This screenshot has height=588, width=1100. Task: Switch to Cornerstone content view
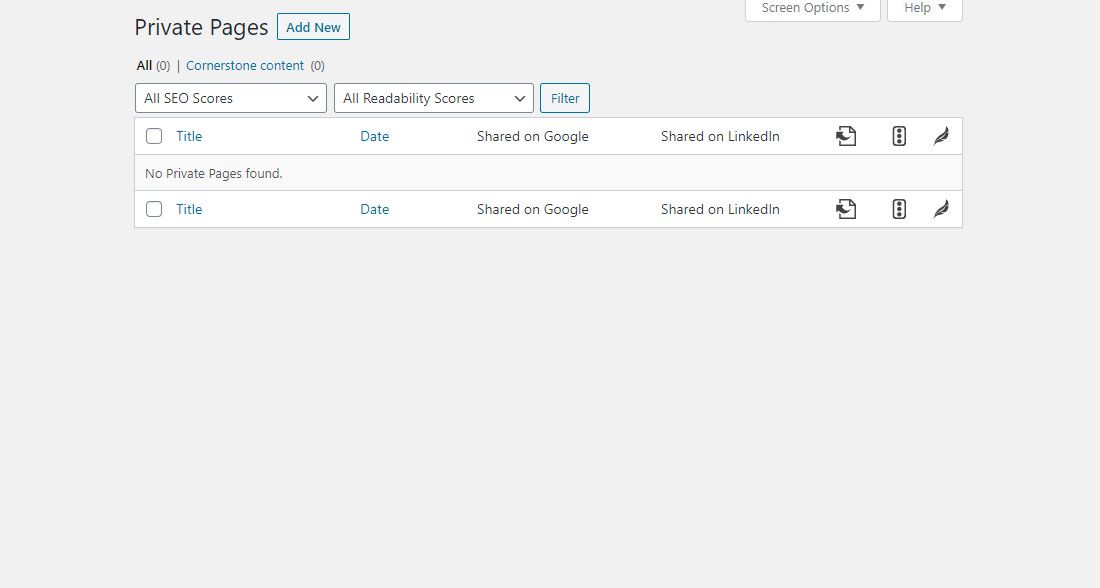(245, 65)
